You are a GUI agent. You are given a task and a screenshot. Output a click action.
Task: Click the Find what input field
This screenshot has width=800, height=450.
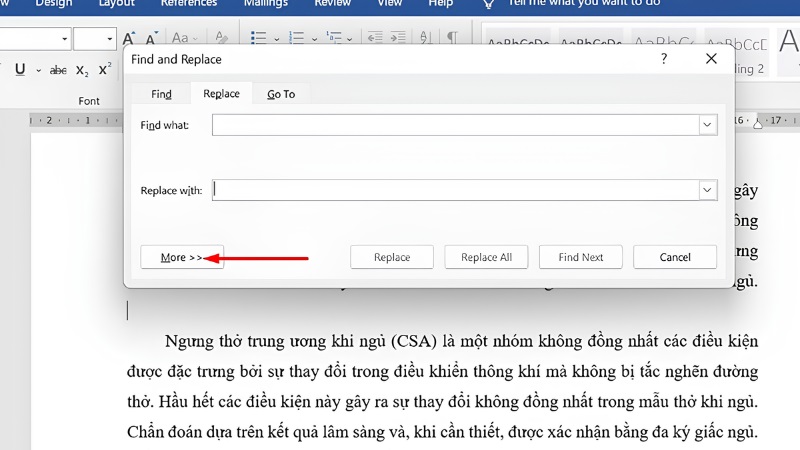coord(456,125)
